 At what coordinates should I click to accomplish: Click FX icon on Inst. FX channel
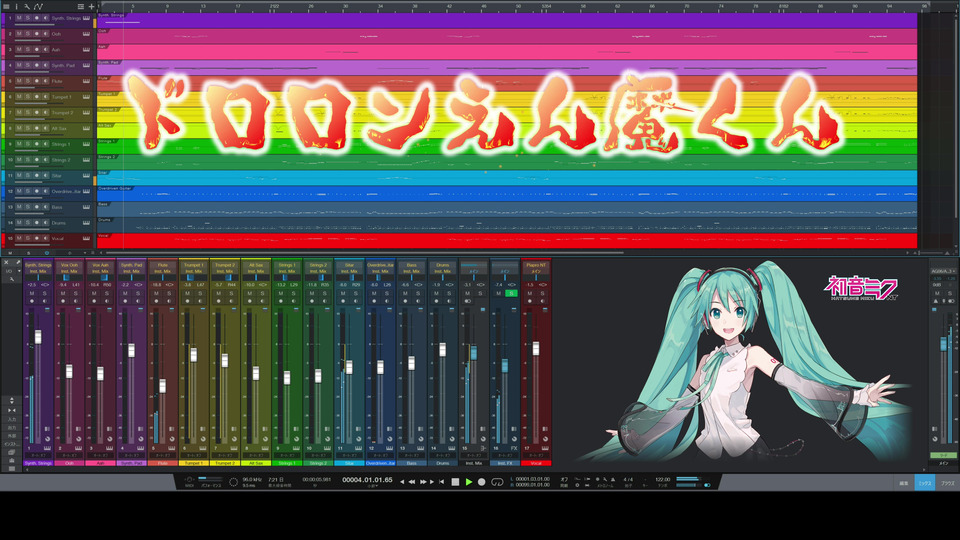tap(514, 448)
